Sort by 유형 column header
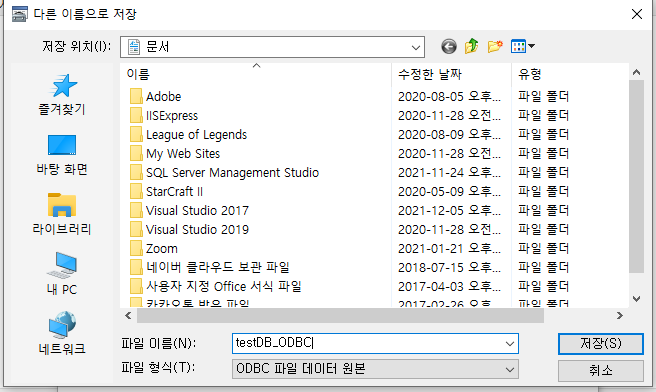The width and height of the screenshot is (656, 392). pos(569,74)
